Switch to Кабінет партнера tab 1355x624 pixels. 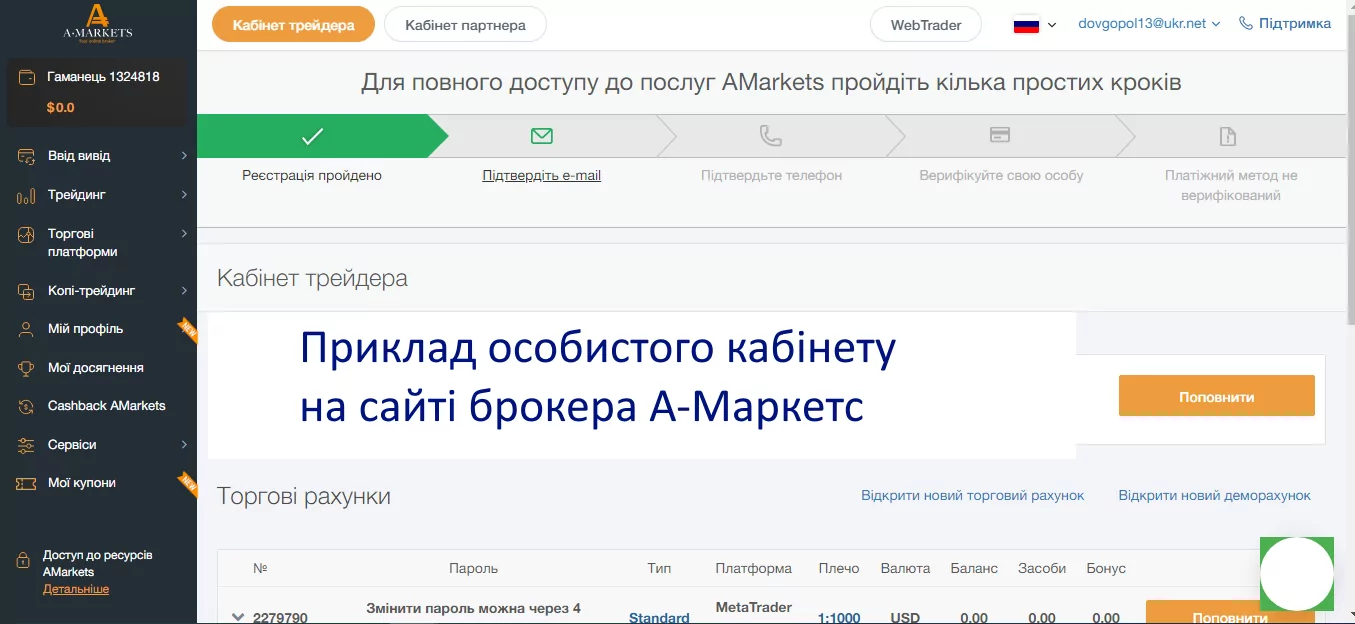coord(464,25)
